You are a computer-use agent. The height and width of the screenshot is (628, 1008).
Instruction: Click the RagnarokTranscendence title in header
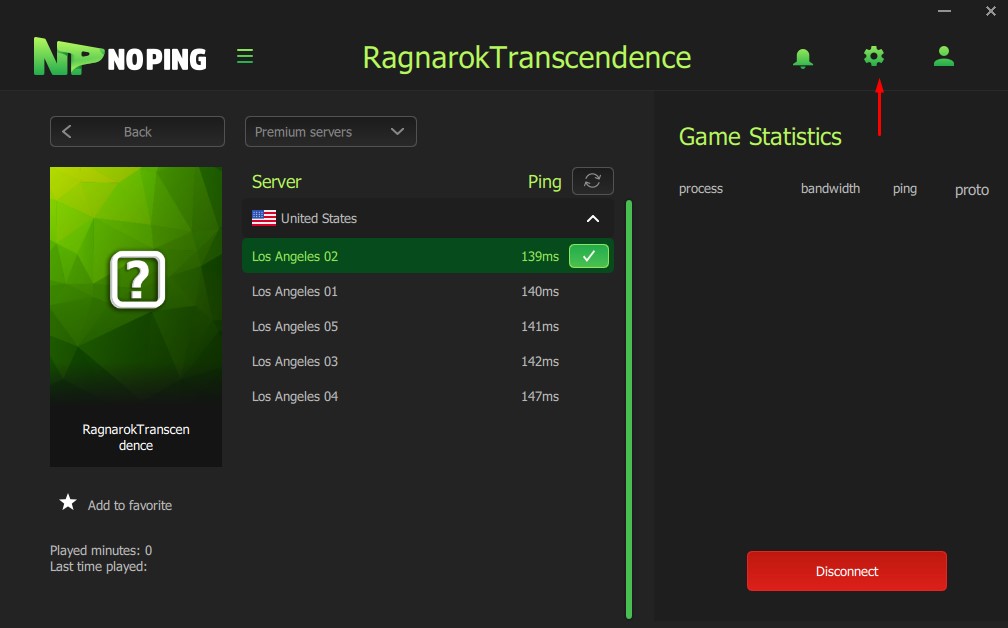point(526,57)
